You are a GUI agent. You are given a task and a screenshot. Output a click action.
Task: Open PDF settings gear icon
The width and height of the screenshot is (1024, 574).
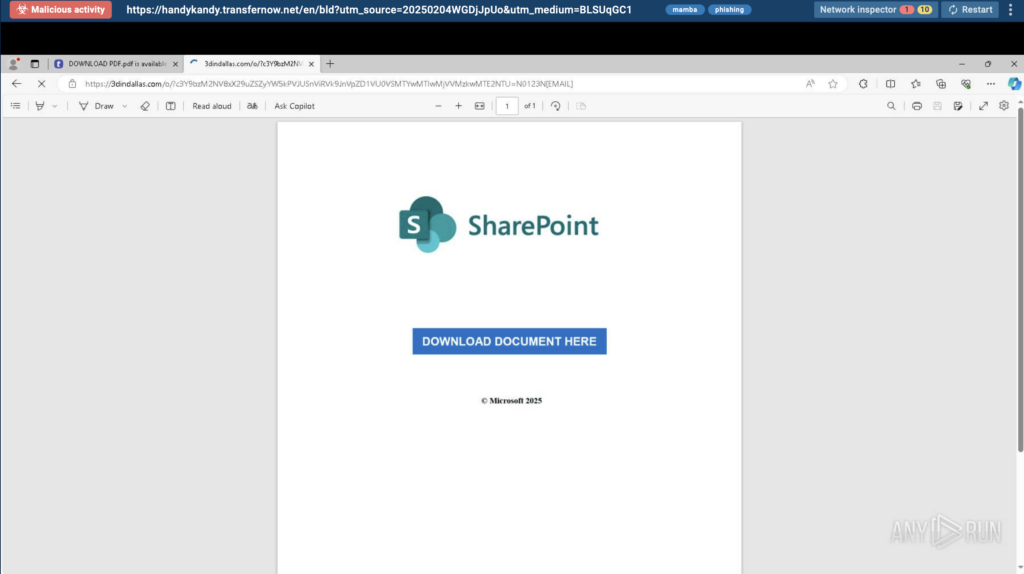(x=1004, y=106)
